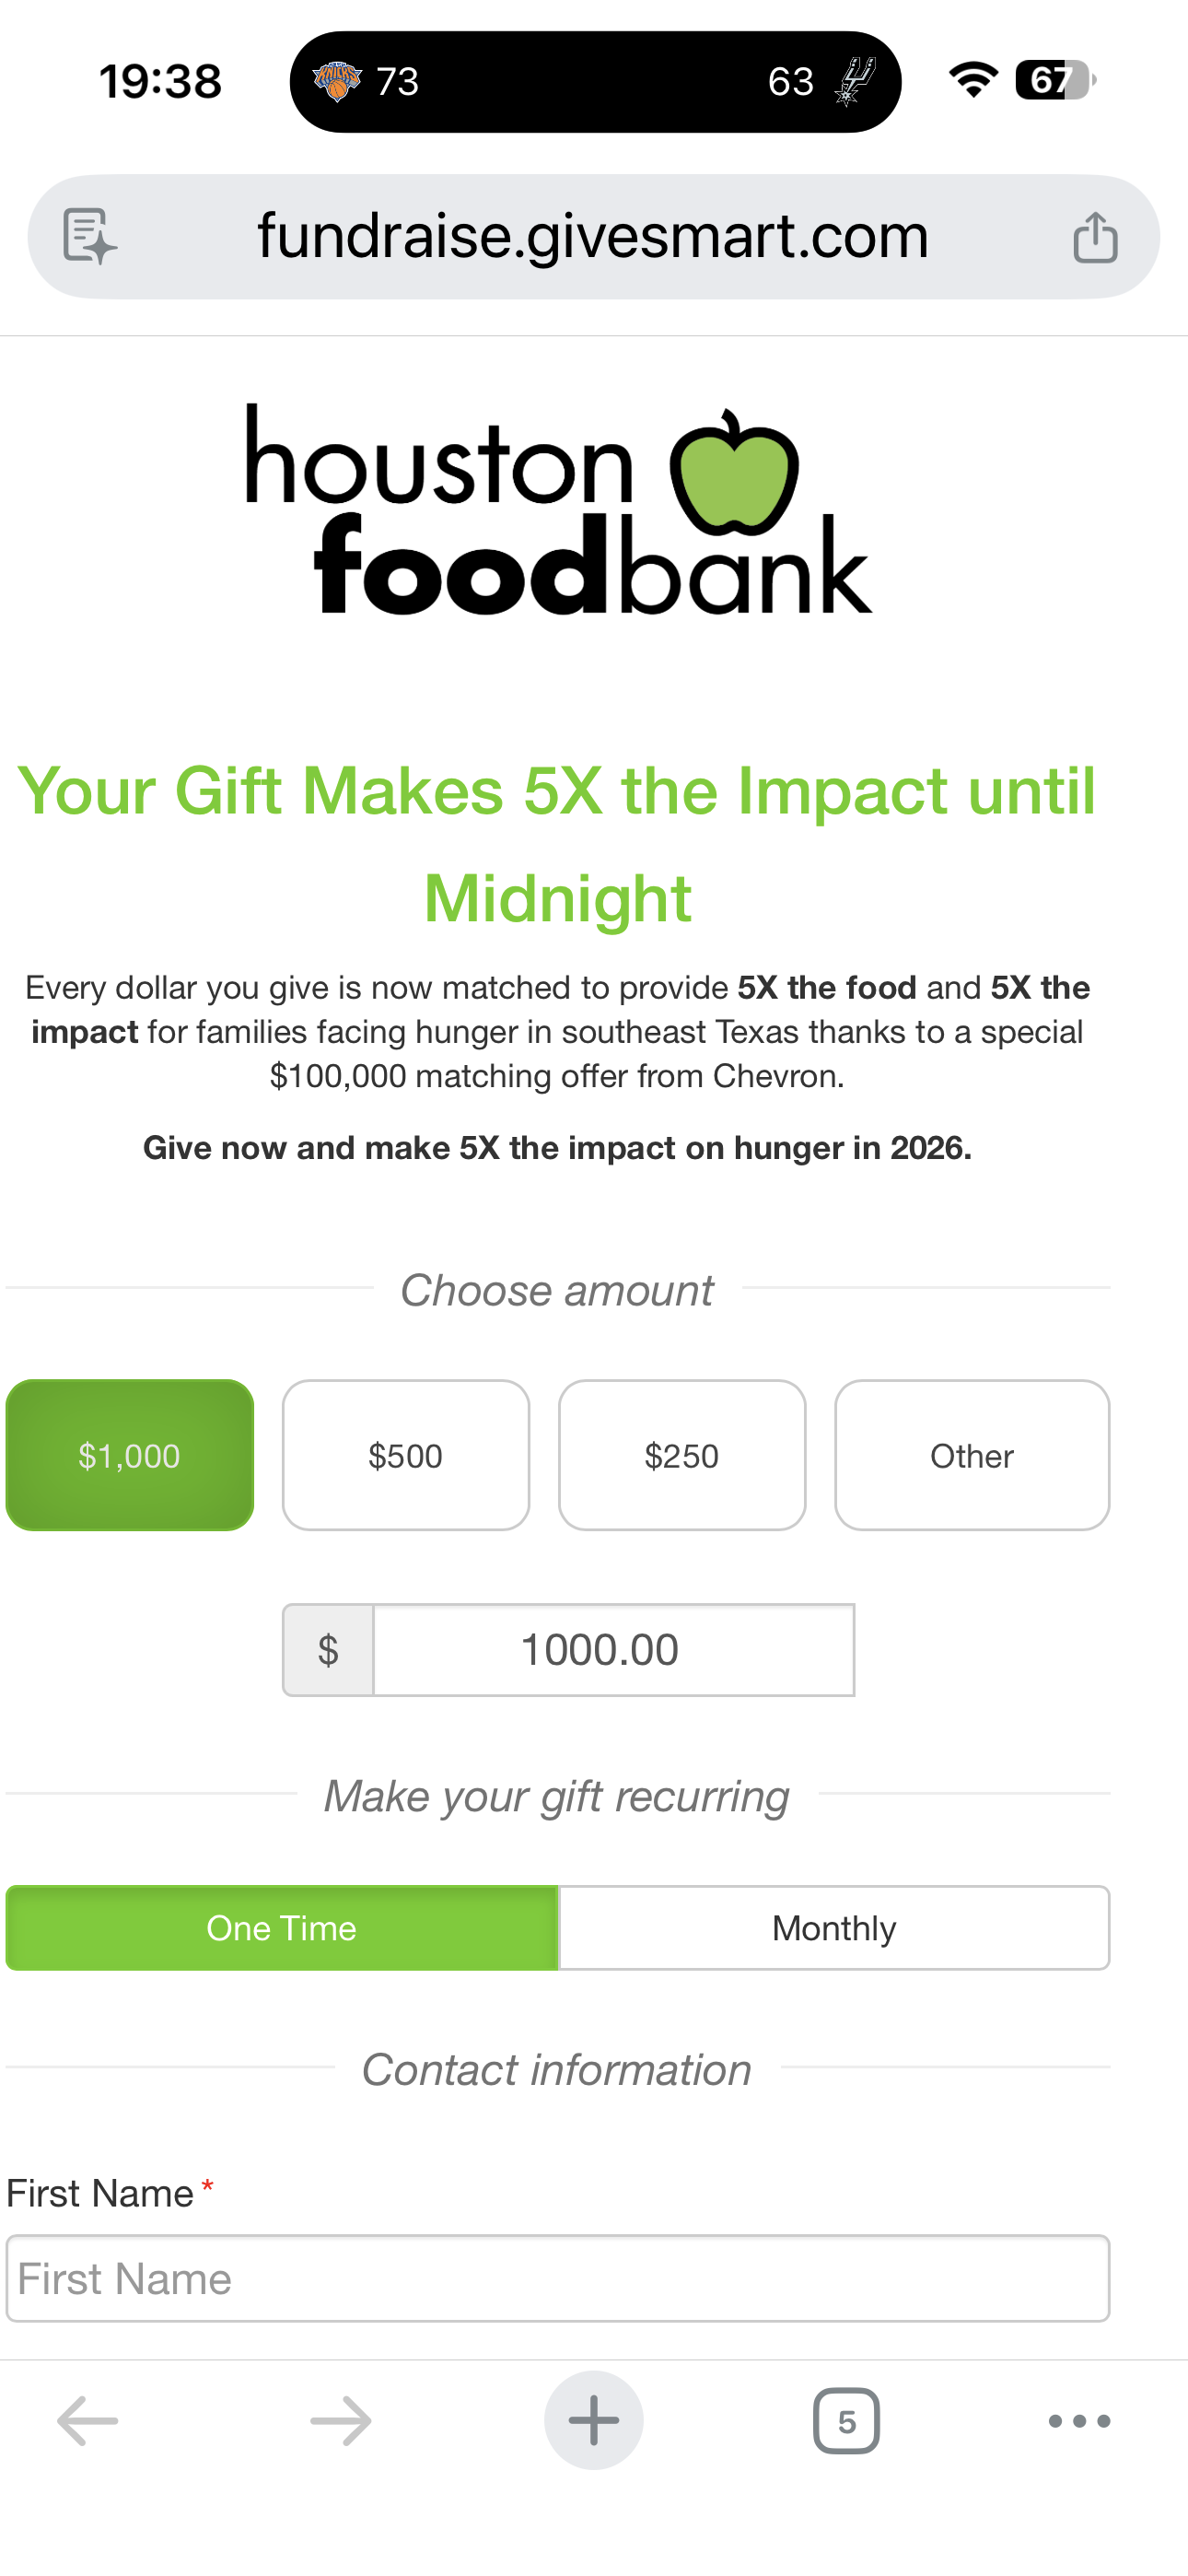This screenshot has height=2576, width=1188.
Task: Edit the 1000.00 donation amount field
Action: click(613, 1650)
